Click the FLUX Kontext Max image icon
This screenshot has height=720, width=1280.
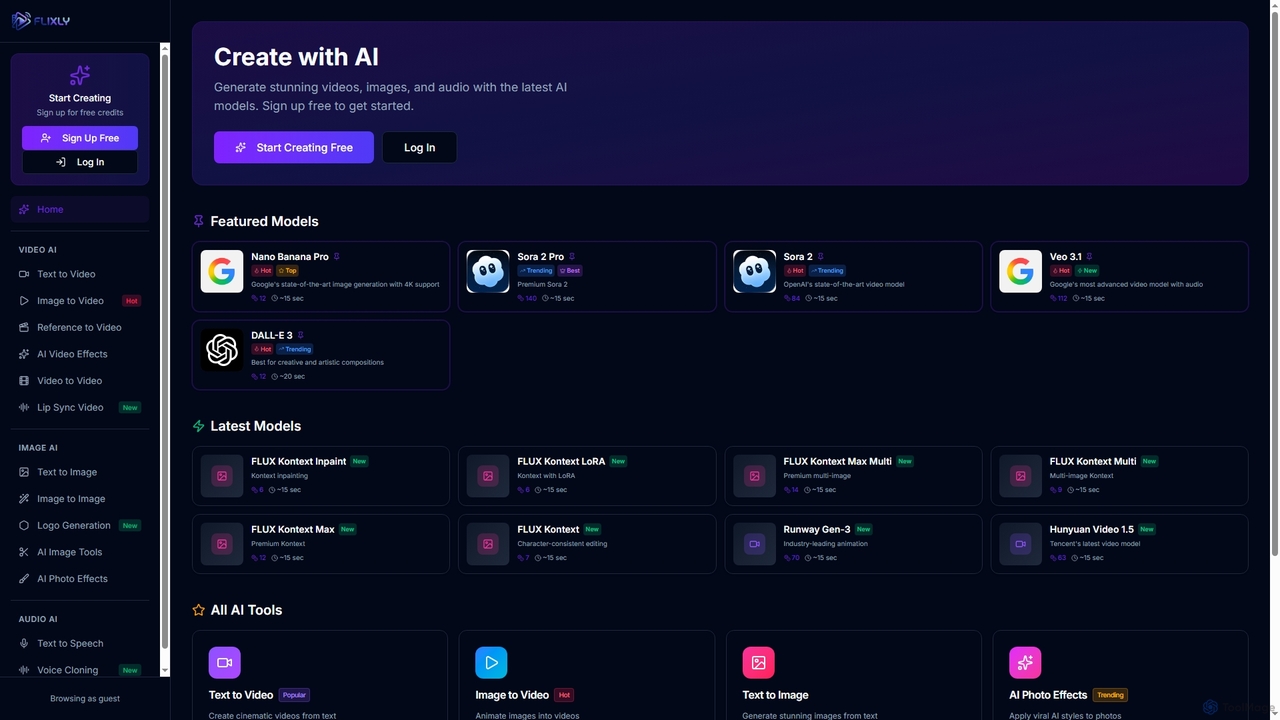222,544
